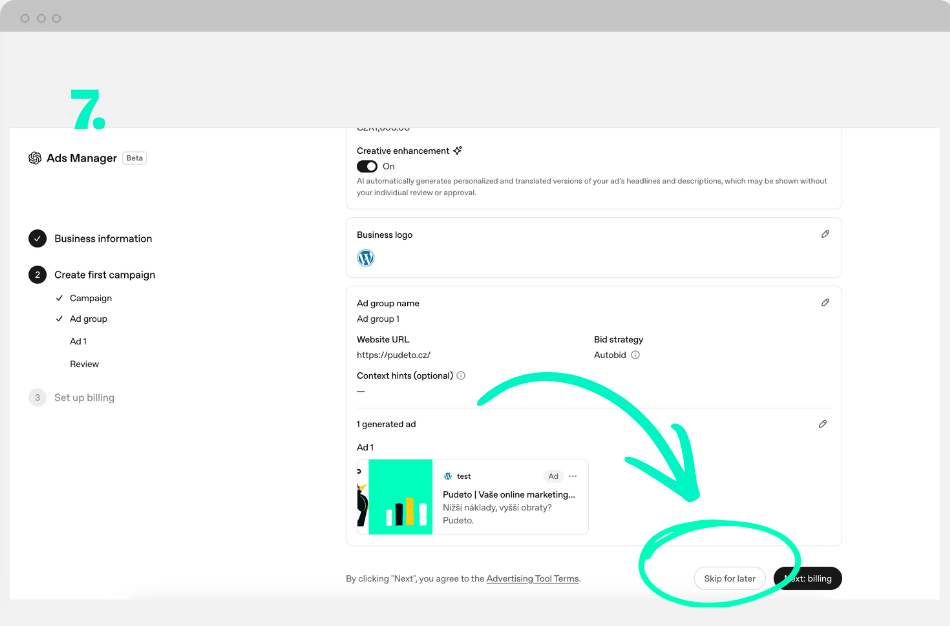
Task: Click the https://pudeto.cz/ website URL text
Action: pos(394,355)
